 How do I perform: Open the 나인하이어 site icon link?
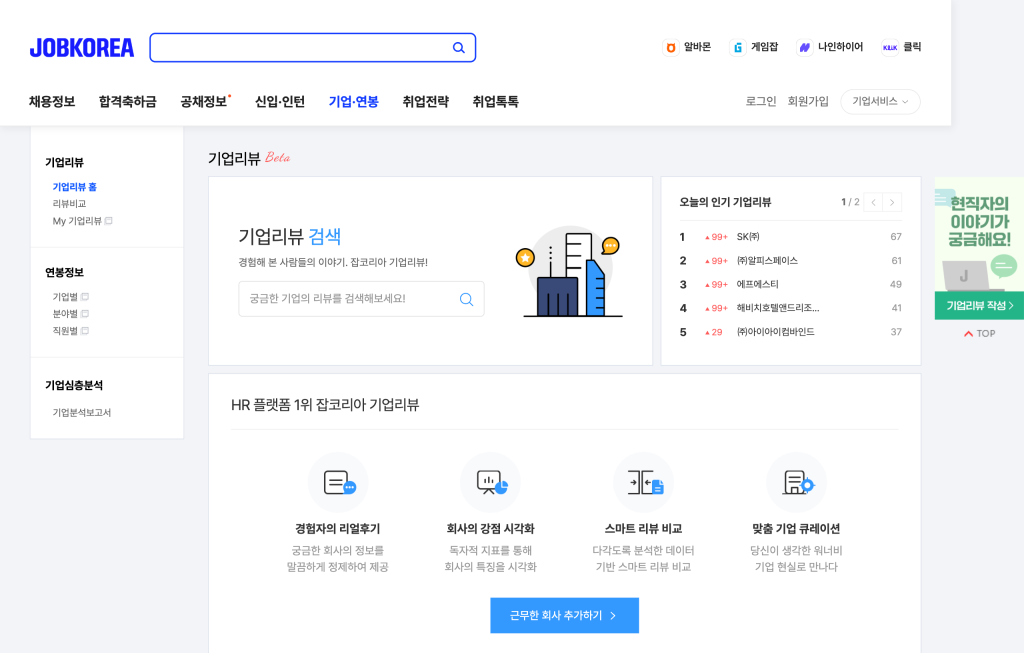point(804,47)
